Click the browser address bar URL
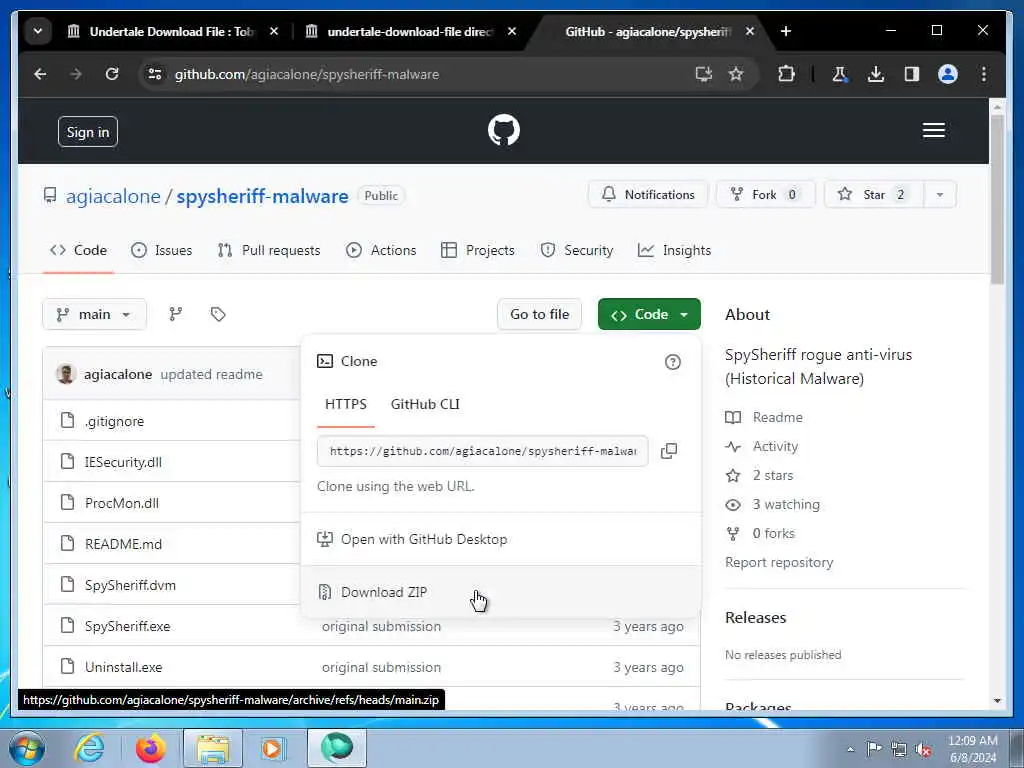 tap(307, 74)
